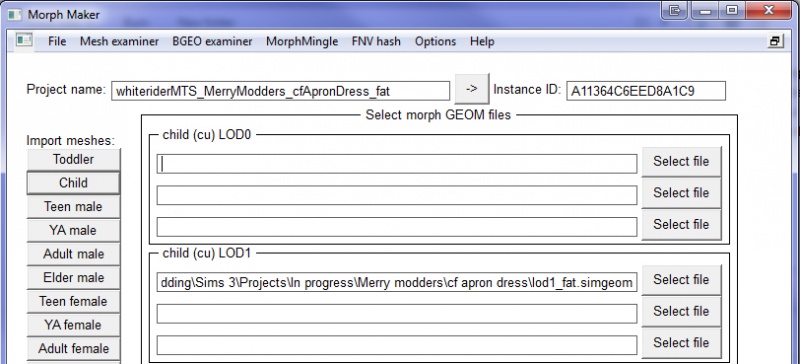Open the Help menu
800x364 pixels.
click(482, 41)
